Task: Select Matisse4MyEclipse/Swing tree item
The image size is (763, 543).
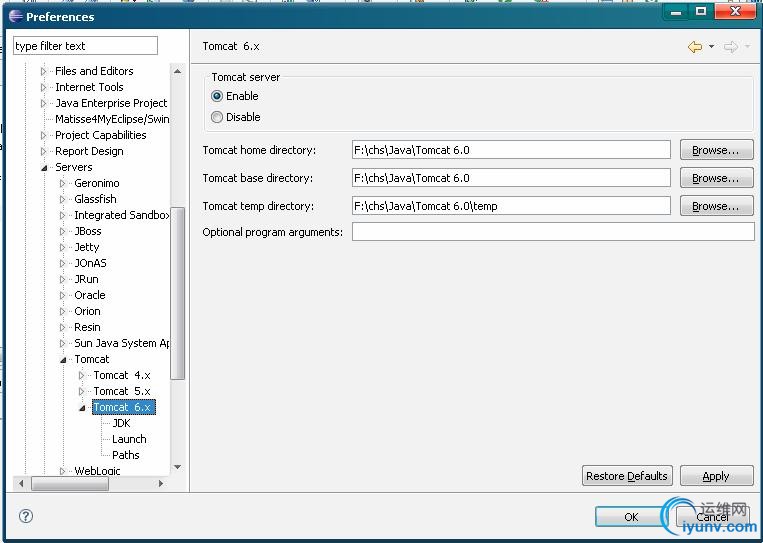Action: click(x=112, y=119)
